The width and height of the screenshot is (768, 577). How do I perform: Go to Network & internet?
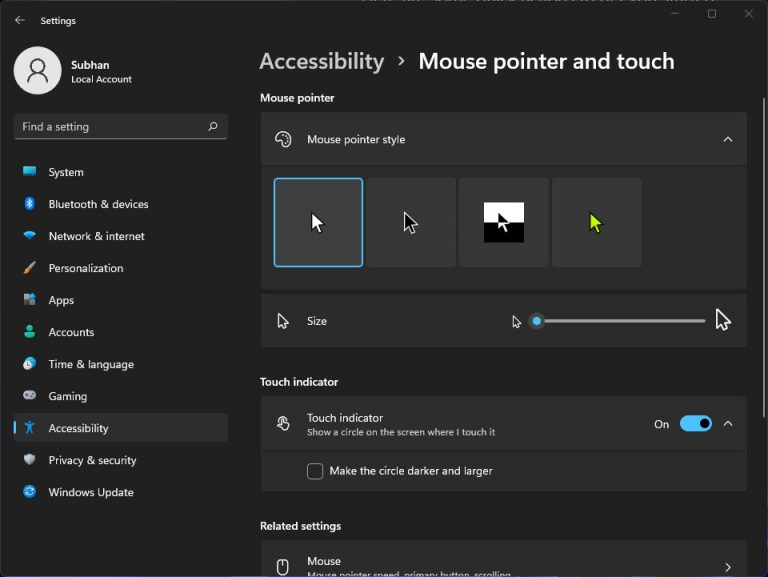pyautogui.click(x=120, y=236)
